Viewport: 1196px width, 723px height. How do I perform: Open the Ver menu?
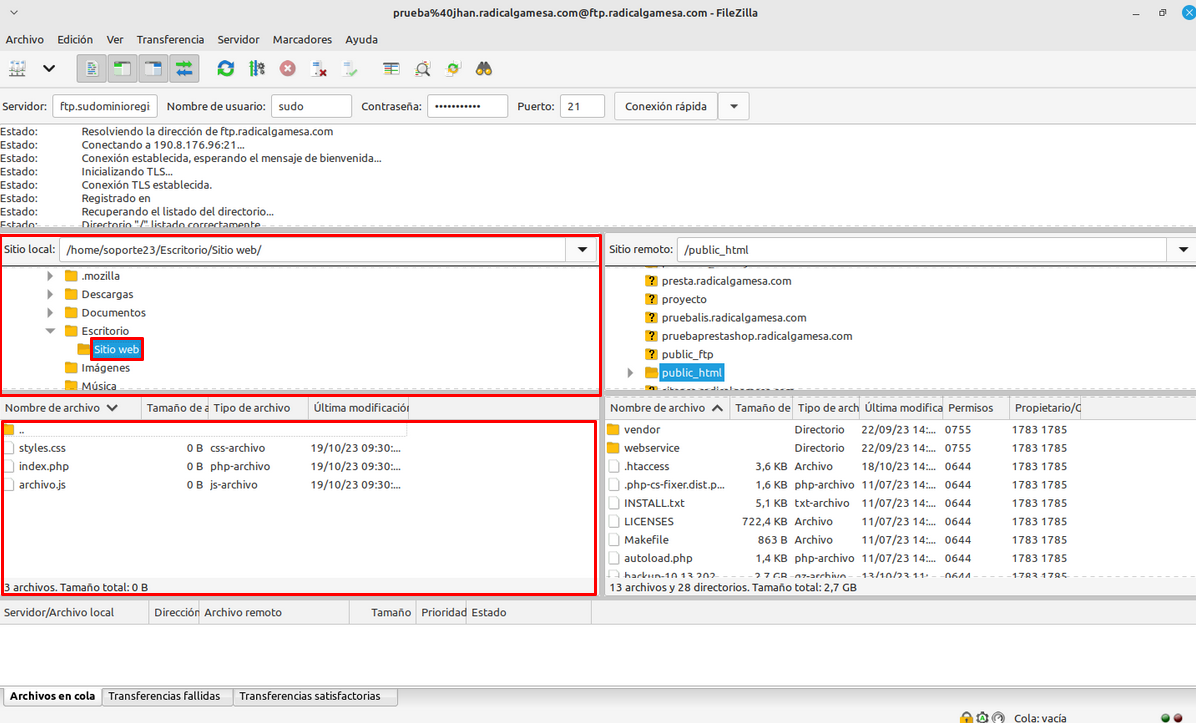(114, 40)
